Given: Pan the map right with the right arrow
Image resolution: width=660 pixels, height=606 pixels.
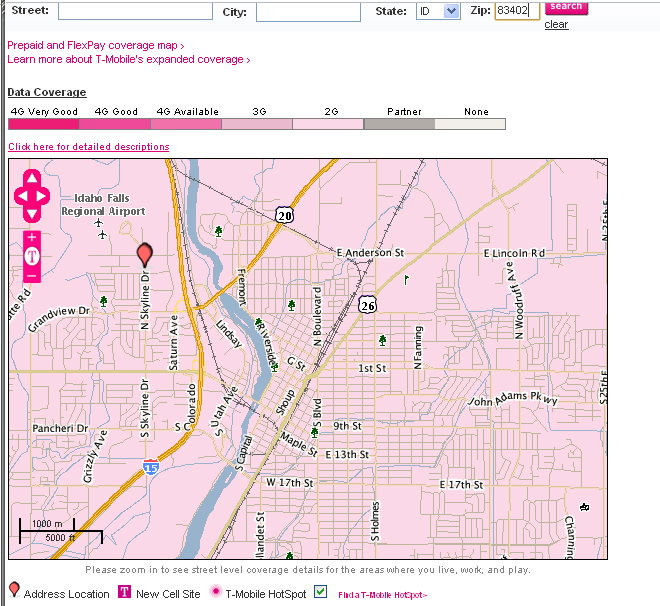Looking at the screenshot, I should [42, 196].
